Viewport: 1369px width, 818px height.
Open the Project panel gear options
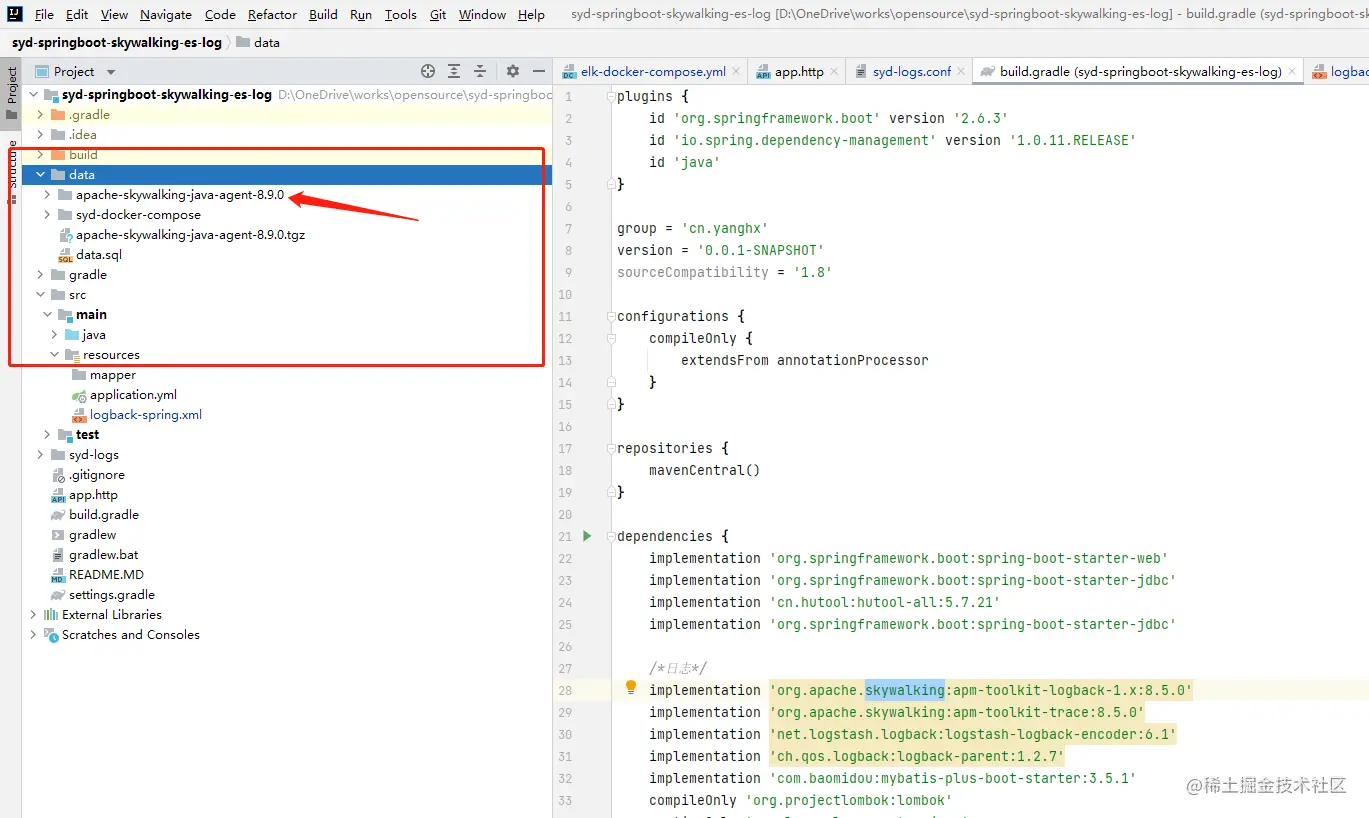coord(513,71)
